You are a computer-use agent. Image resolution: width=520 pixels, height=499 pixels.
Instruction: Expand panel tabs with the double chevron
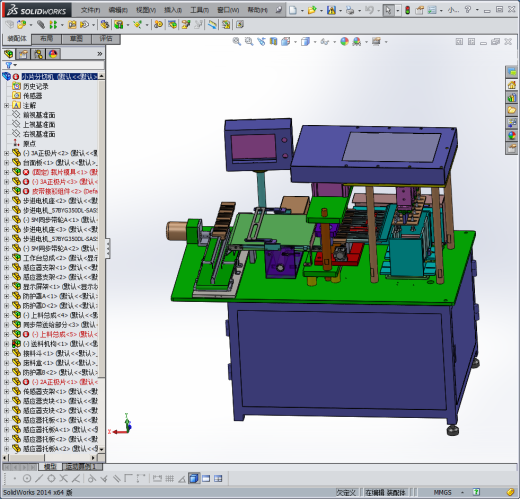point(99,54)
